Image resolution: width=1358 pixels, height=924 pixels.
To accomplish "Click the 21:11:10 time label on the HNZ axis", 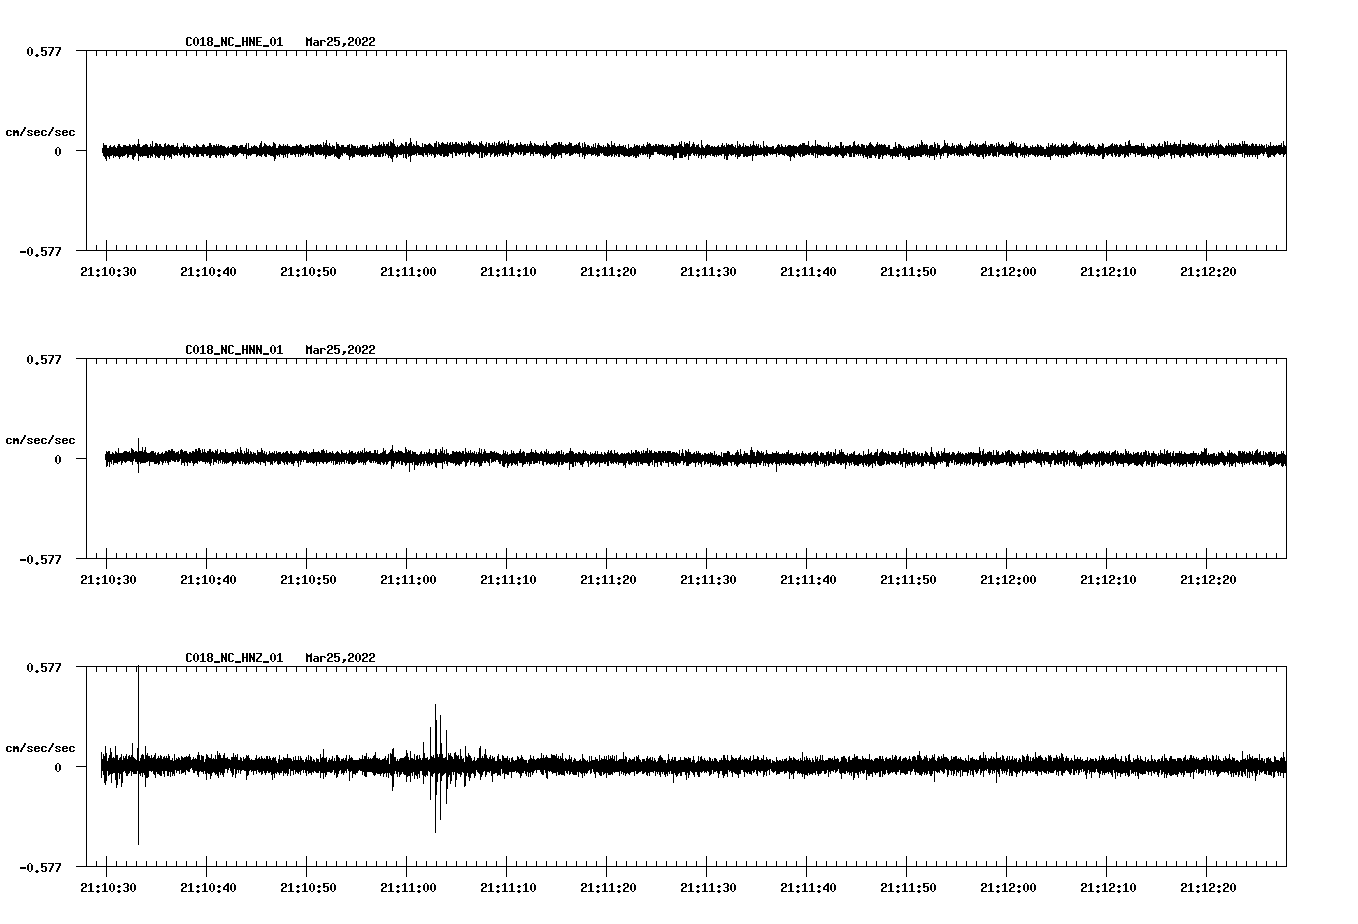I will click(508, 888).
